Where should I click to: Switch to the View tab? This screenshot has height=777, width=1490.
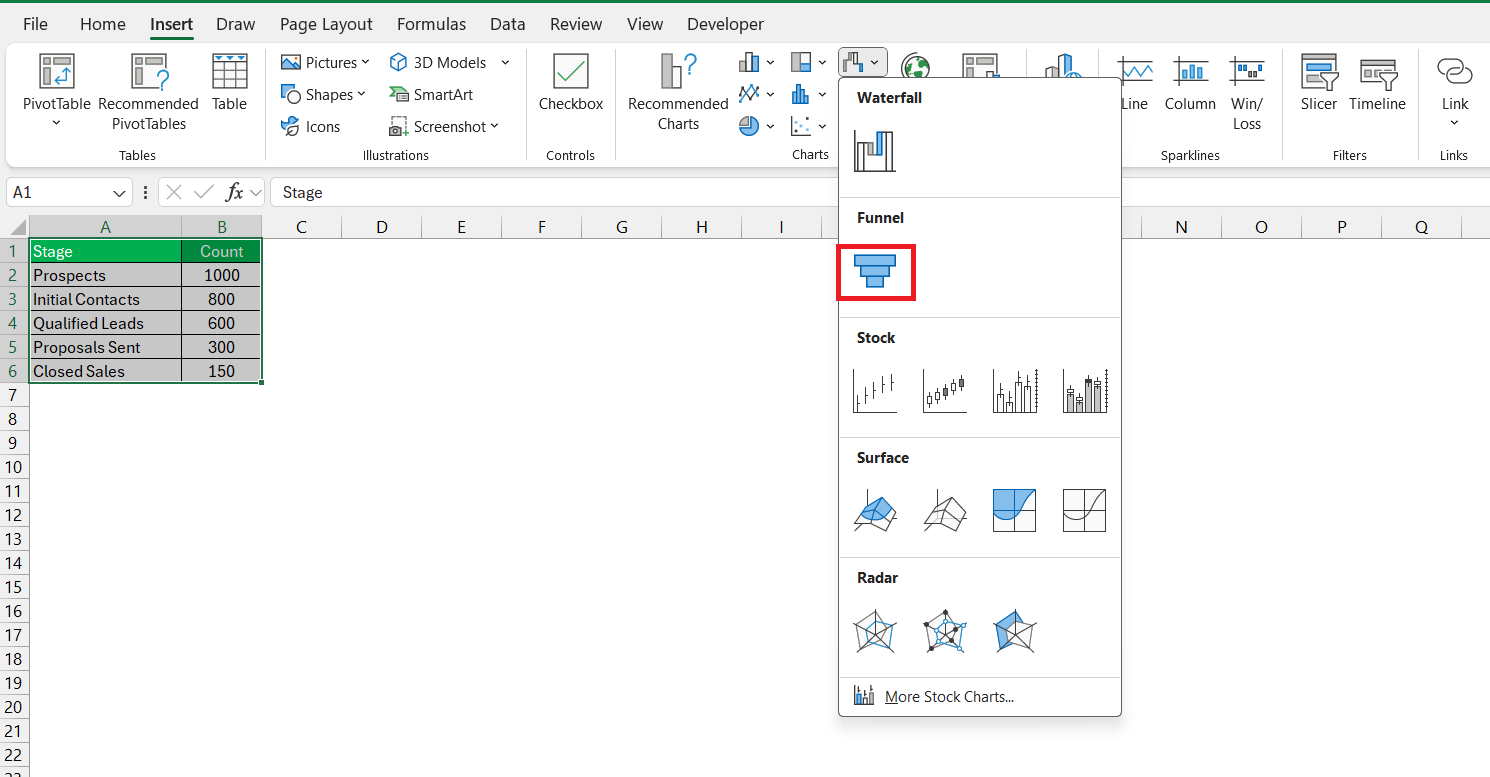pyautogui.click(x=645, y=24)
